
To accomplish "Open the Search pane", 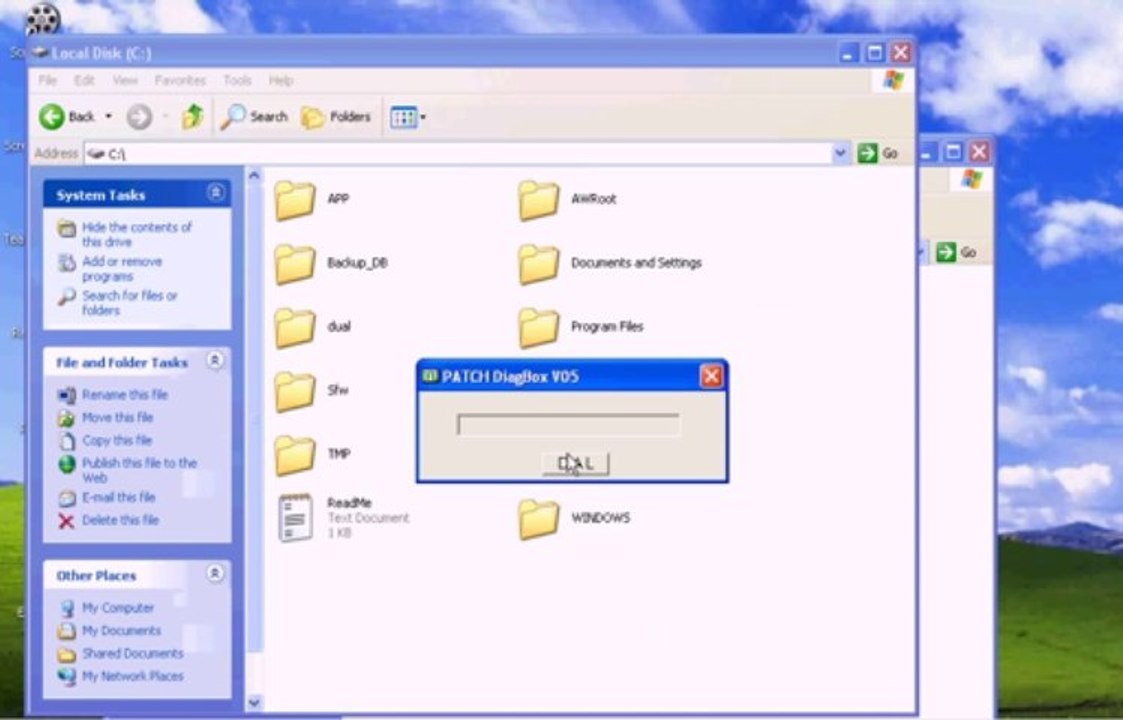I will point(254,116).
